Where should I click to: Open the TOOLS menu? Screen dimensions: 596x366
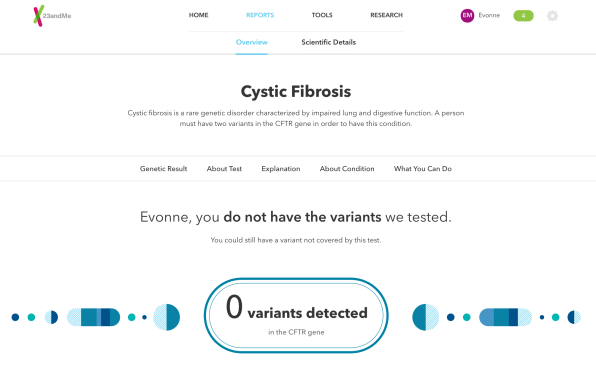tap(322, 15)
